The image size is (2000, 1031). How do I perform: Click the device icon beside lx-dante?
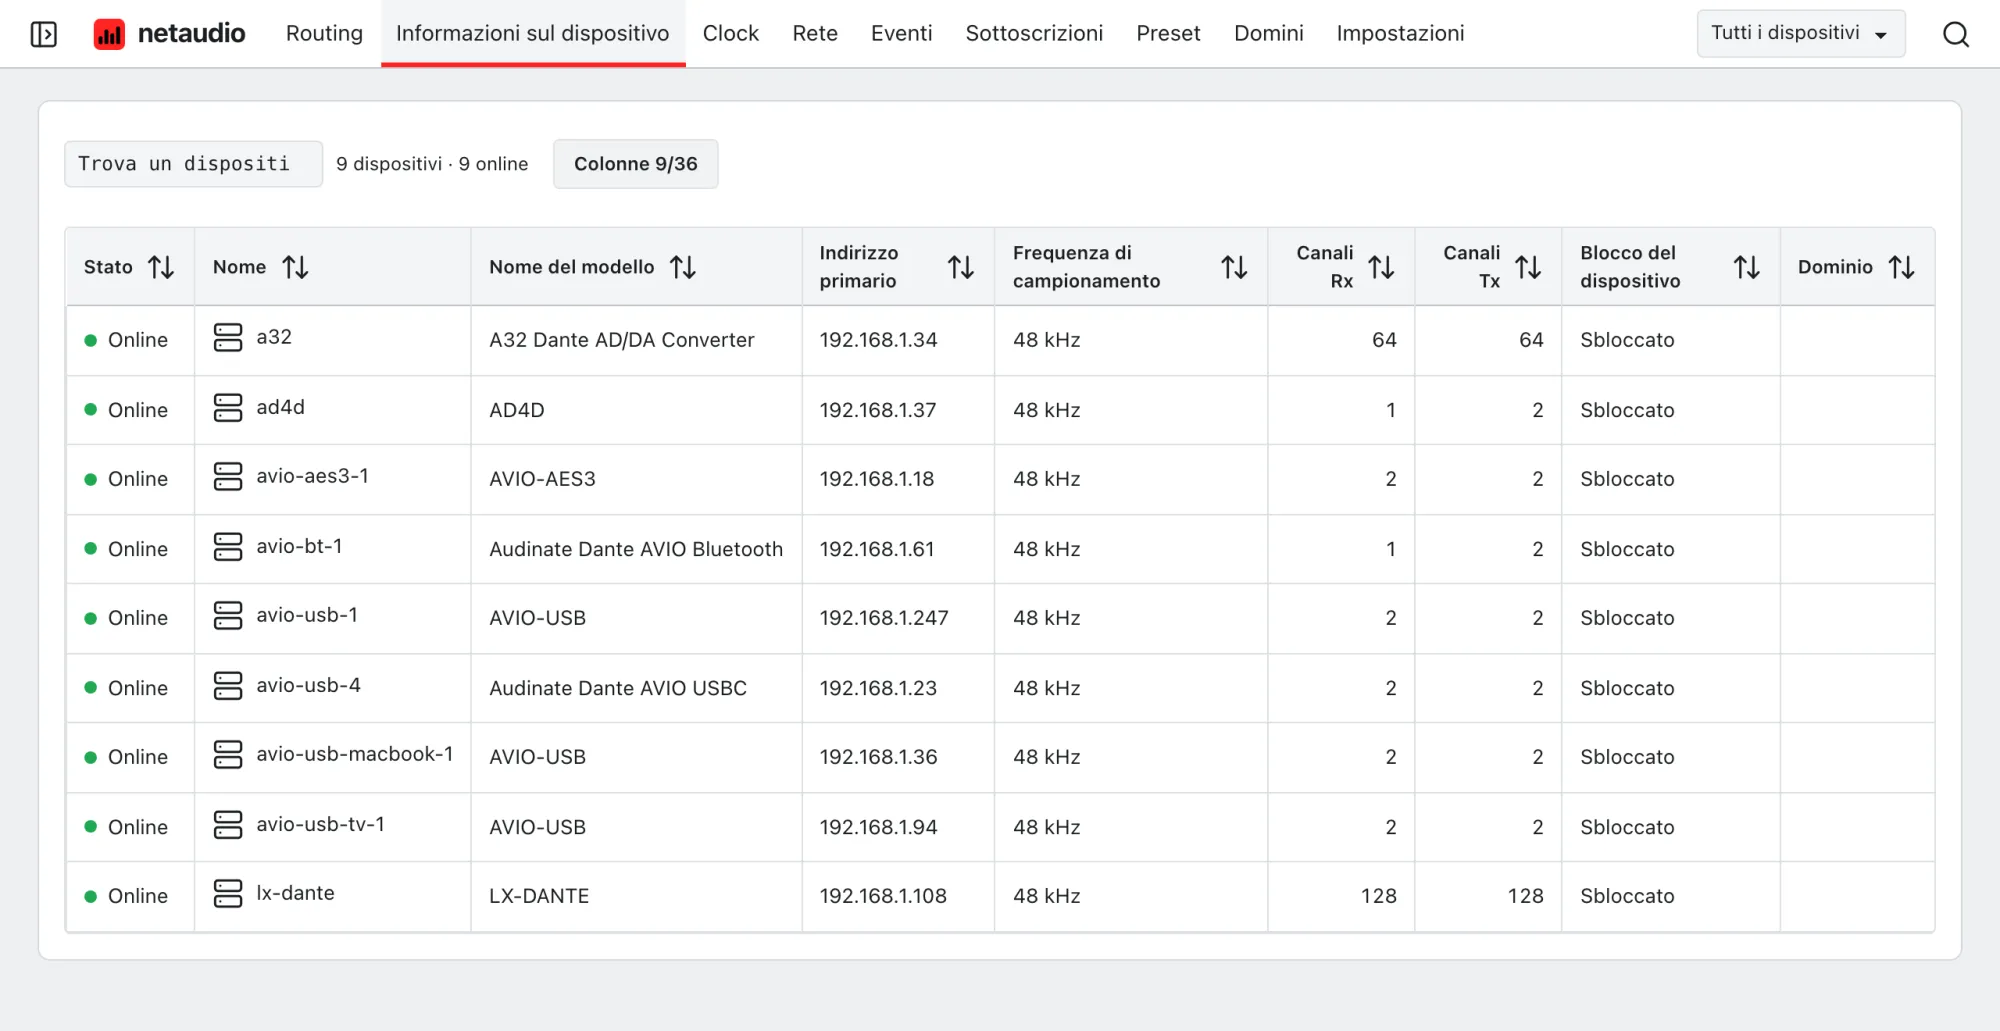[228, 894]
